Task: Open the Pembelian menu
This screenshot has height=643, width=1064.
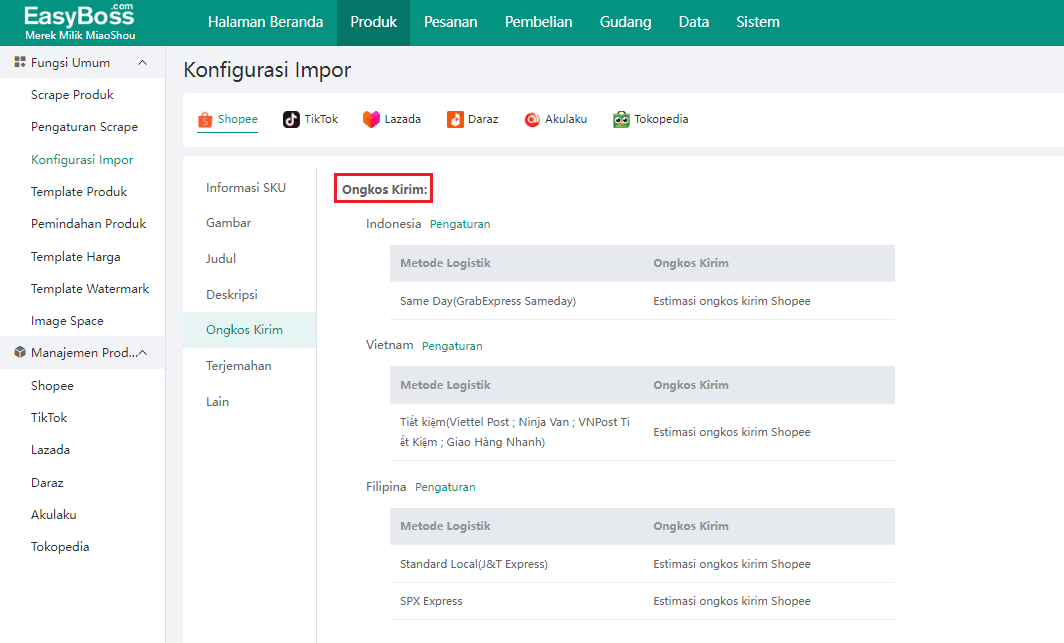Action: (x=539, y=22)
